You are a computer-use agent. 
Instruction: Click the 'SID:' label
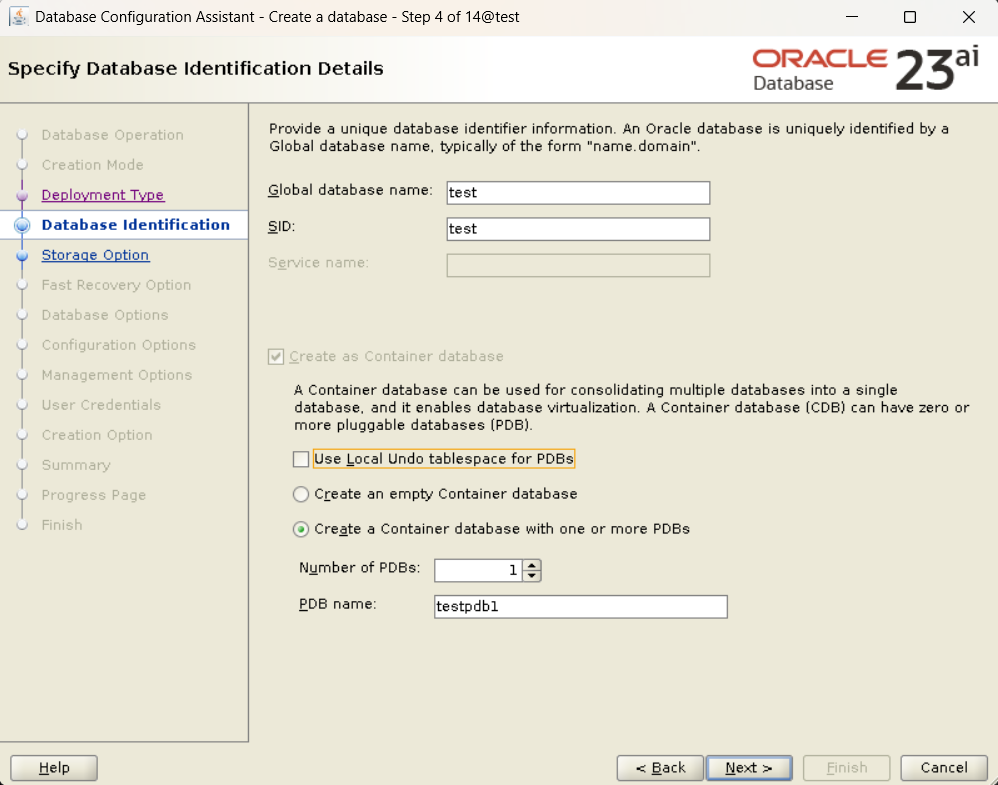pyautogui.click(x=281, y=227)
